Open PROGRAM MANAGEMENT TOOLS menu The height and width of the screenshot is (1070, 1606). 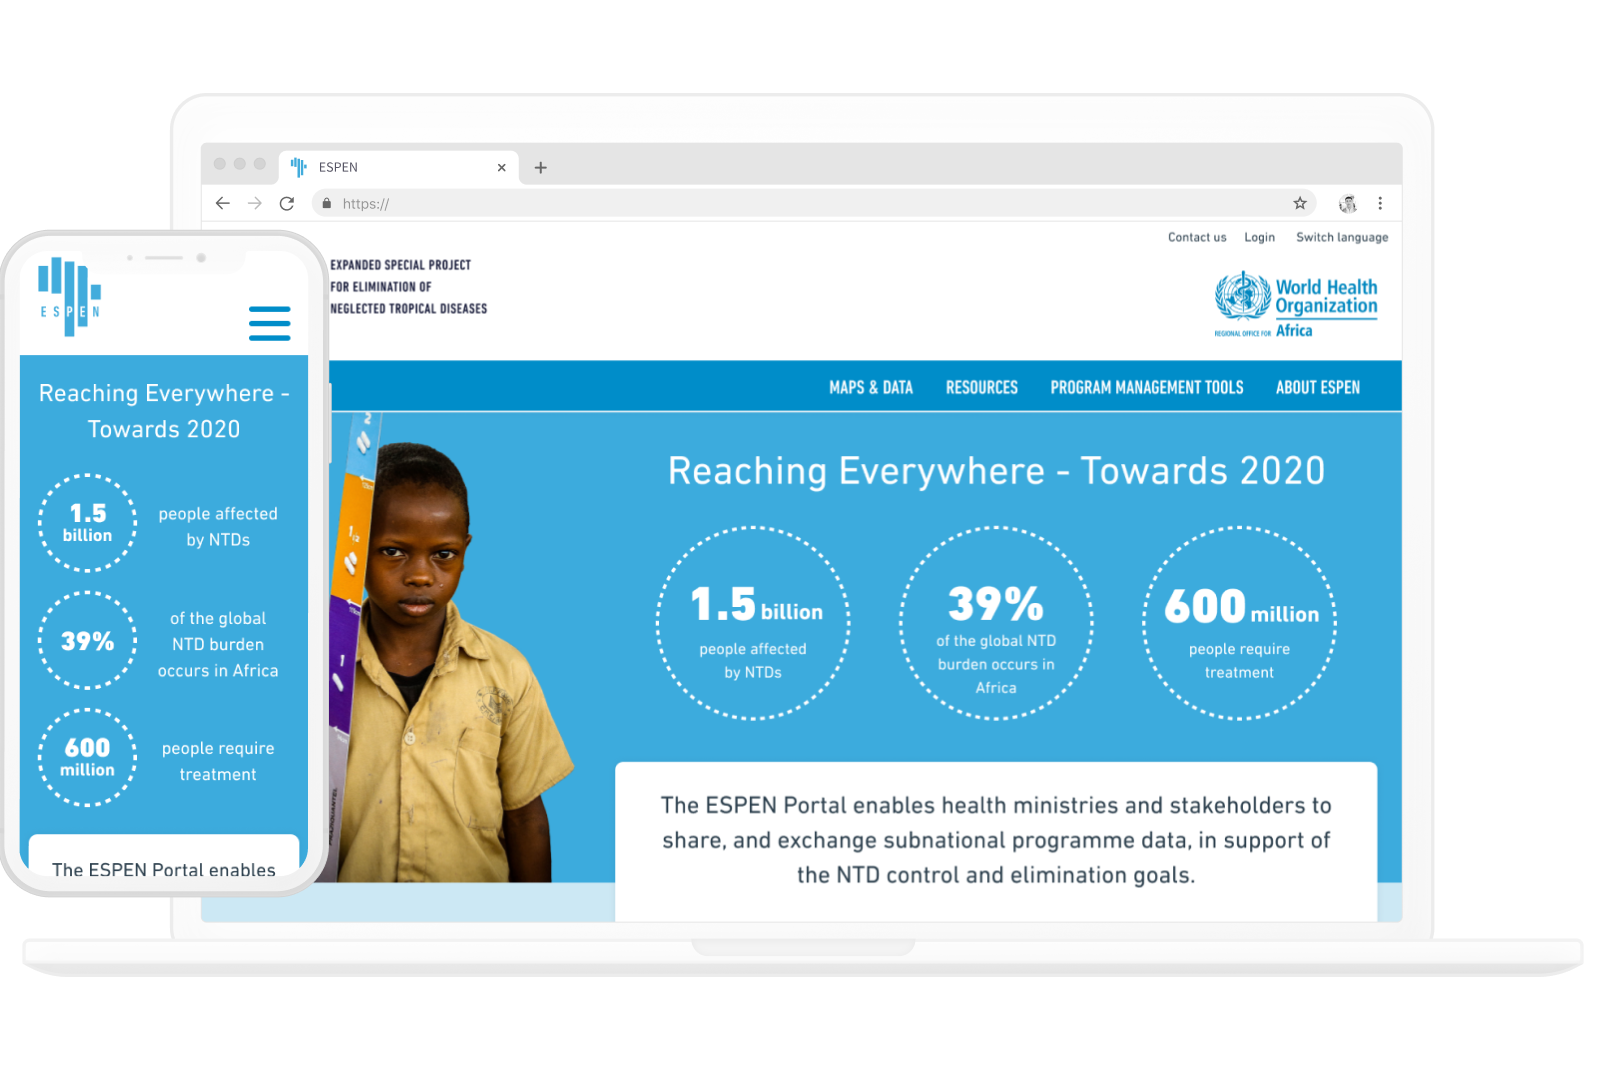[x=1147, y=387]
